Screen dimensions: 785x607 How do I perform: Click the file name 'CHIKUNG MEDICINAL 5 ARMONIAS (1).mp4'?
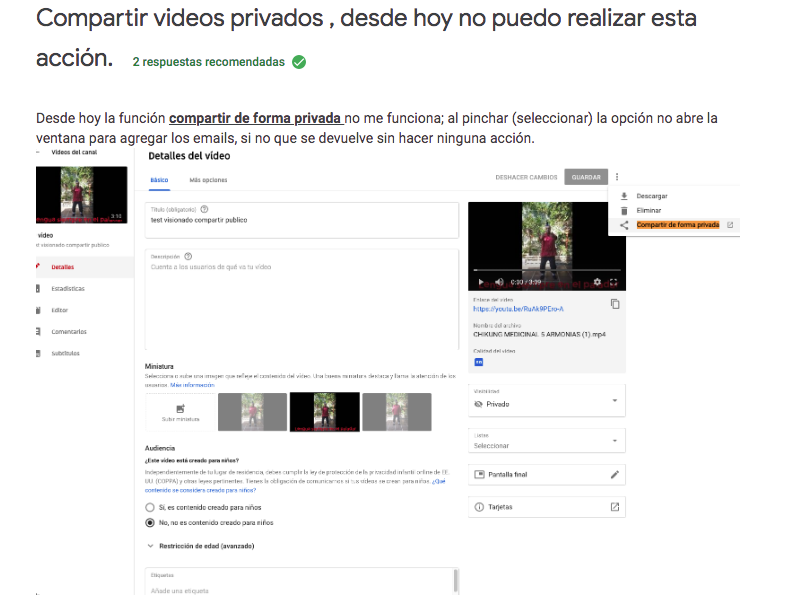(539, 335)
